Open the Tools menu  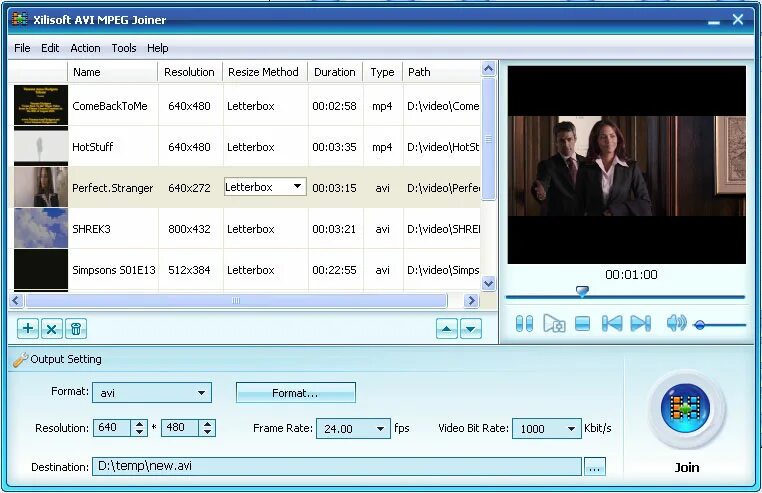123,48
